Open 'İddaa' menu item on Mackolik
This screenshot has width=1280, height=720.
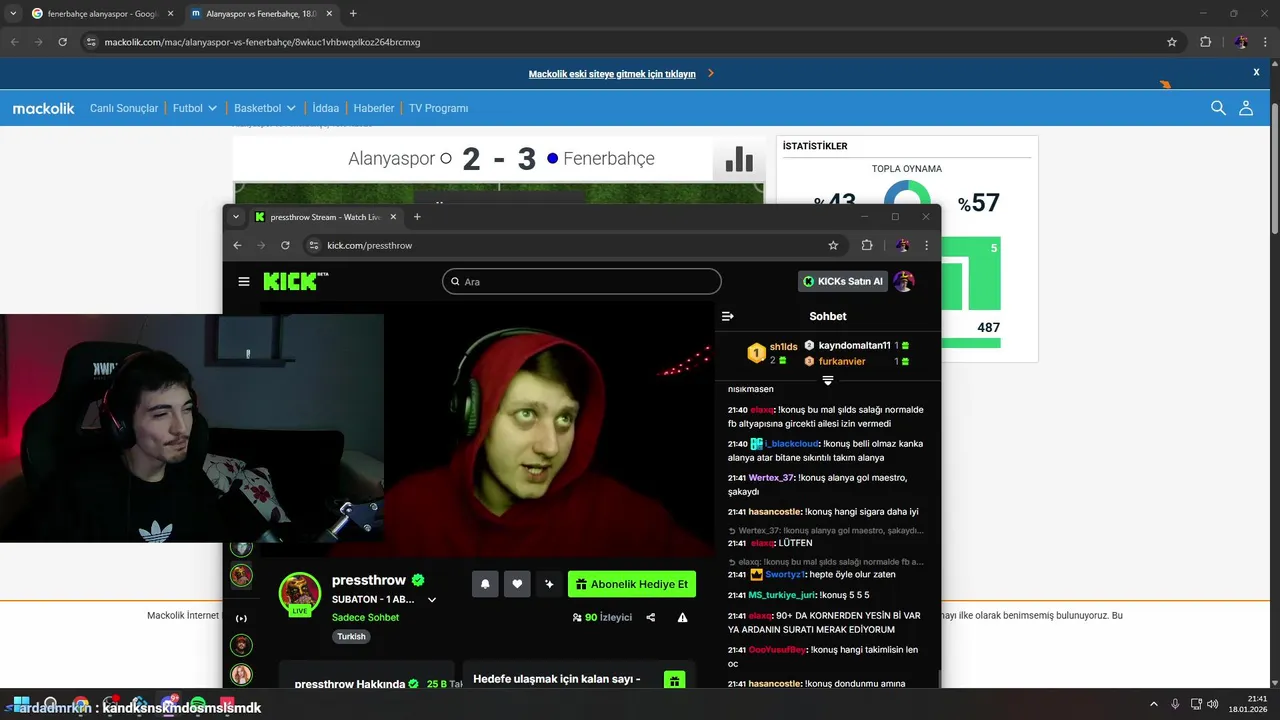(326, 108)
